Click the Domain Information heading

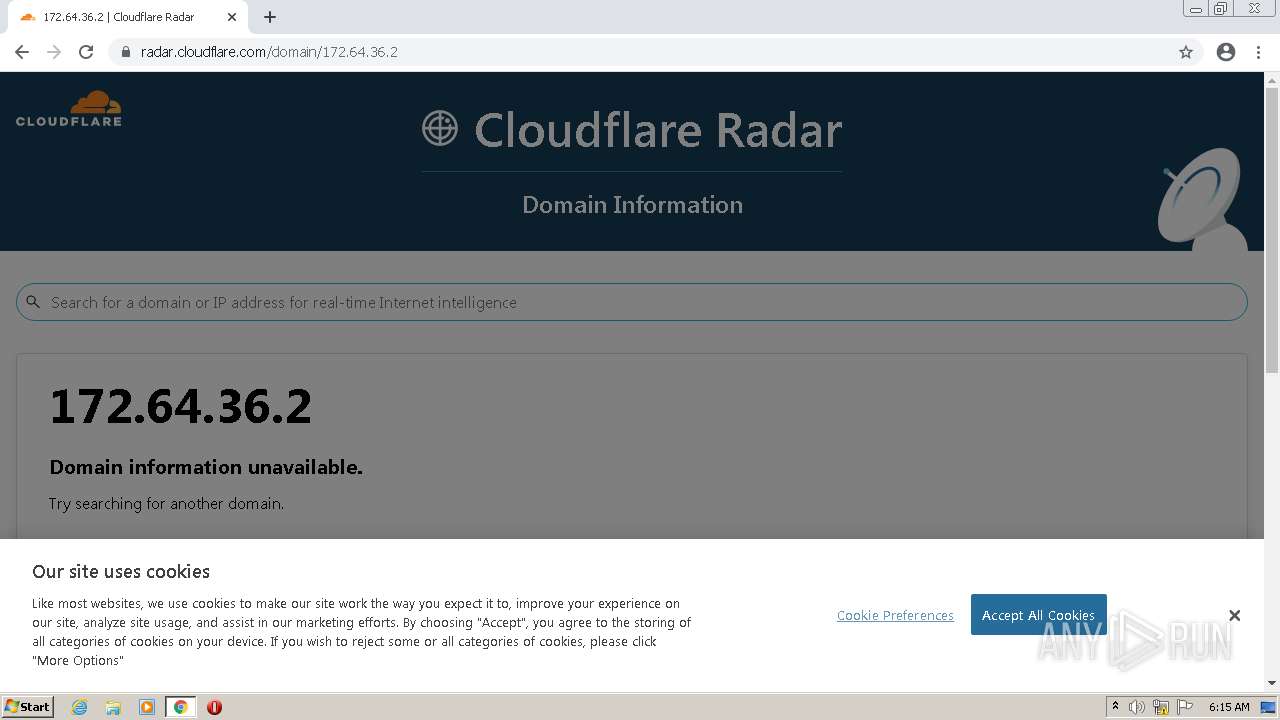coord(632,205)
